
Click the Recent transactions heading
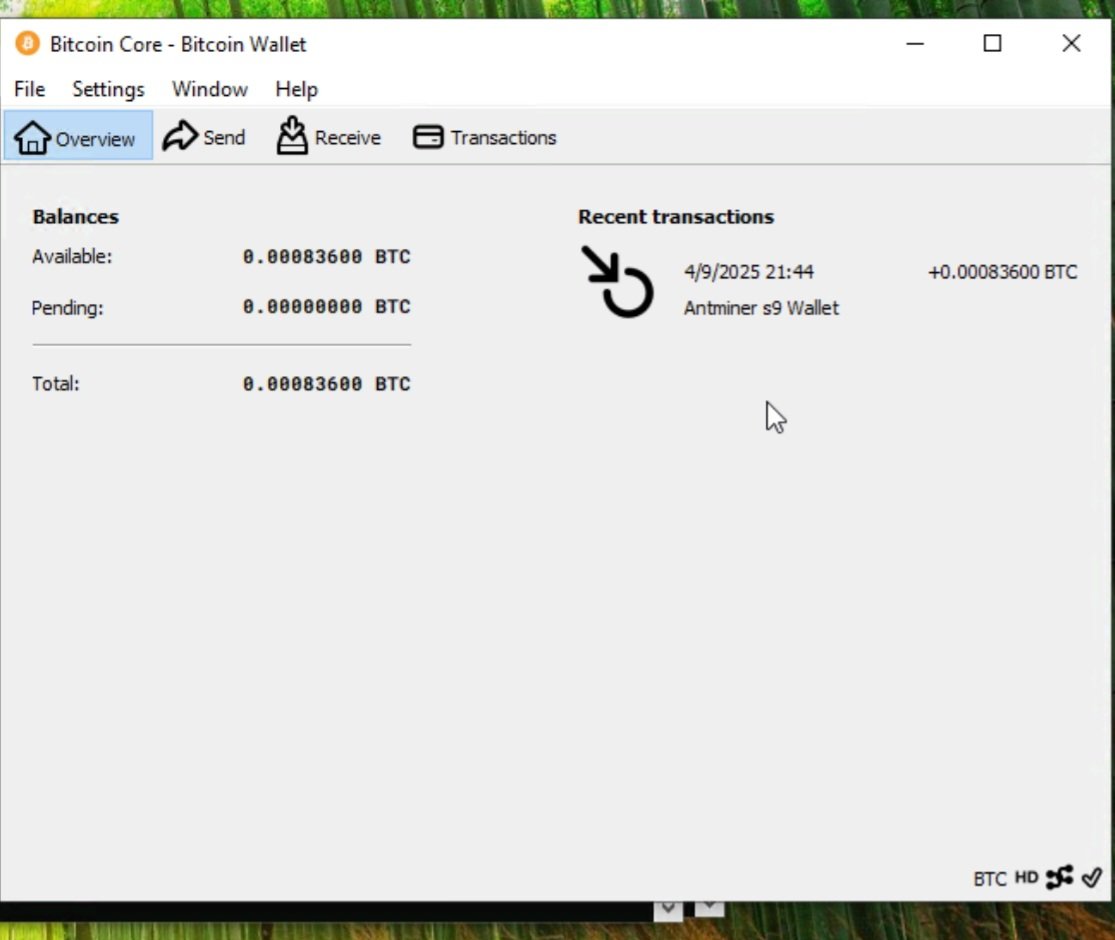677,216
